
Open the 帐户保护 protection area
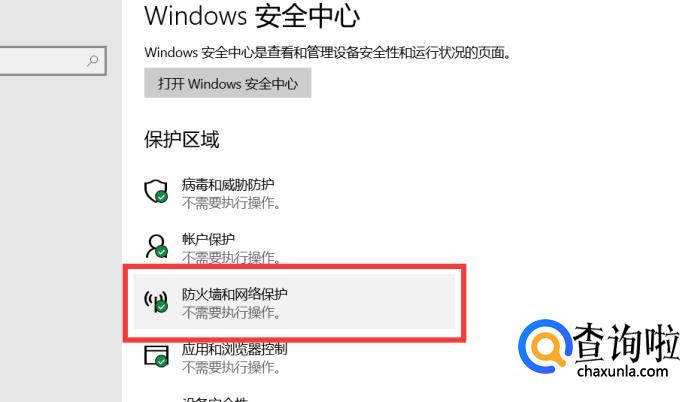pyautogui.click(x=208, y=239)
